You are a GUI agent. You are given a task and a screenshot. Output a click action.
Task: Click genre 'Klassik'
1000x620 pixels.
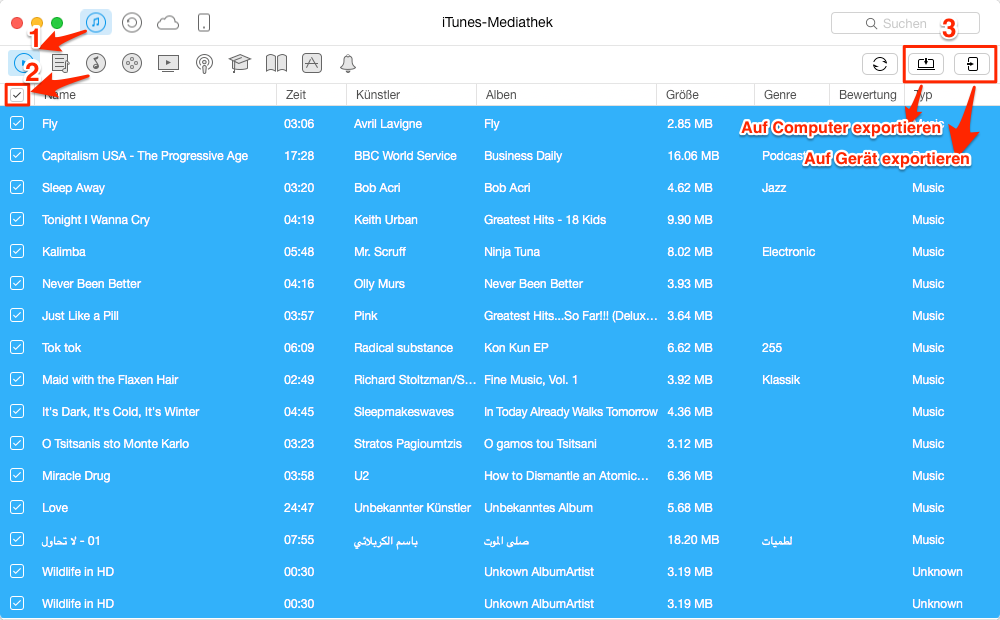[x=781, y=380]
